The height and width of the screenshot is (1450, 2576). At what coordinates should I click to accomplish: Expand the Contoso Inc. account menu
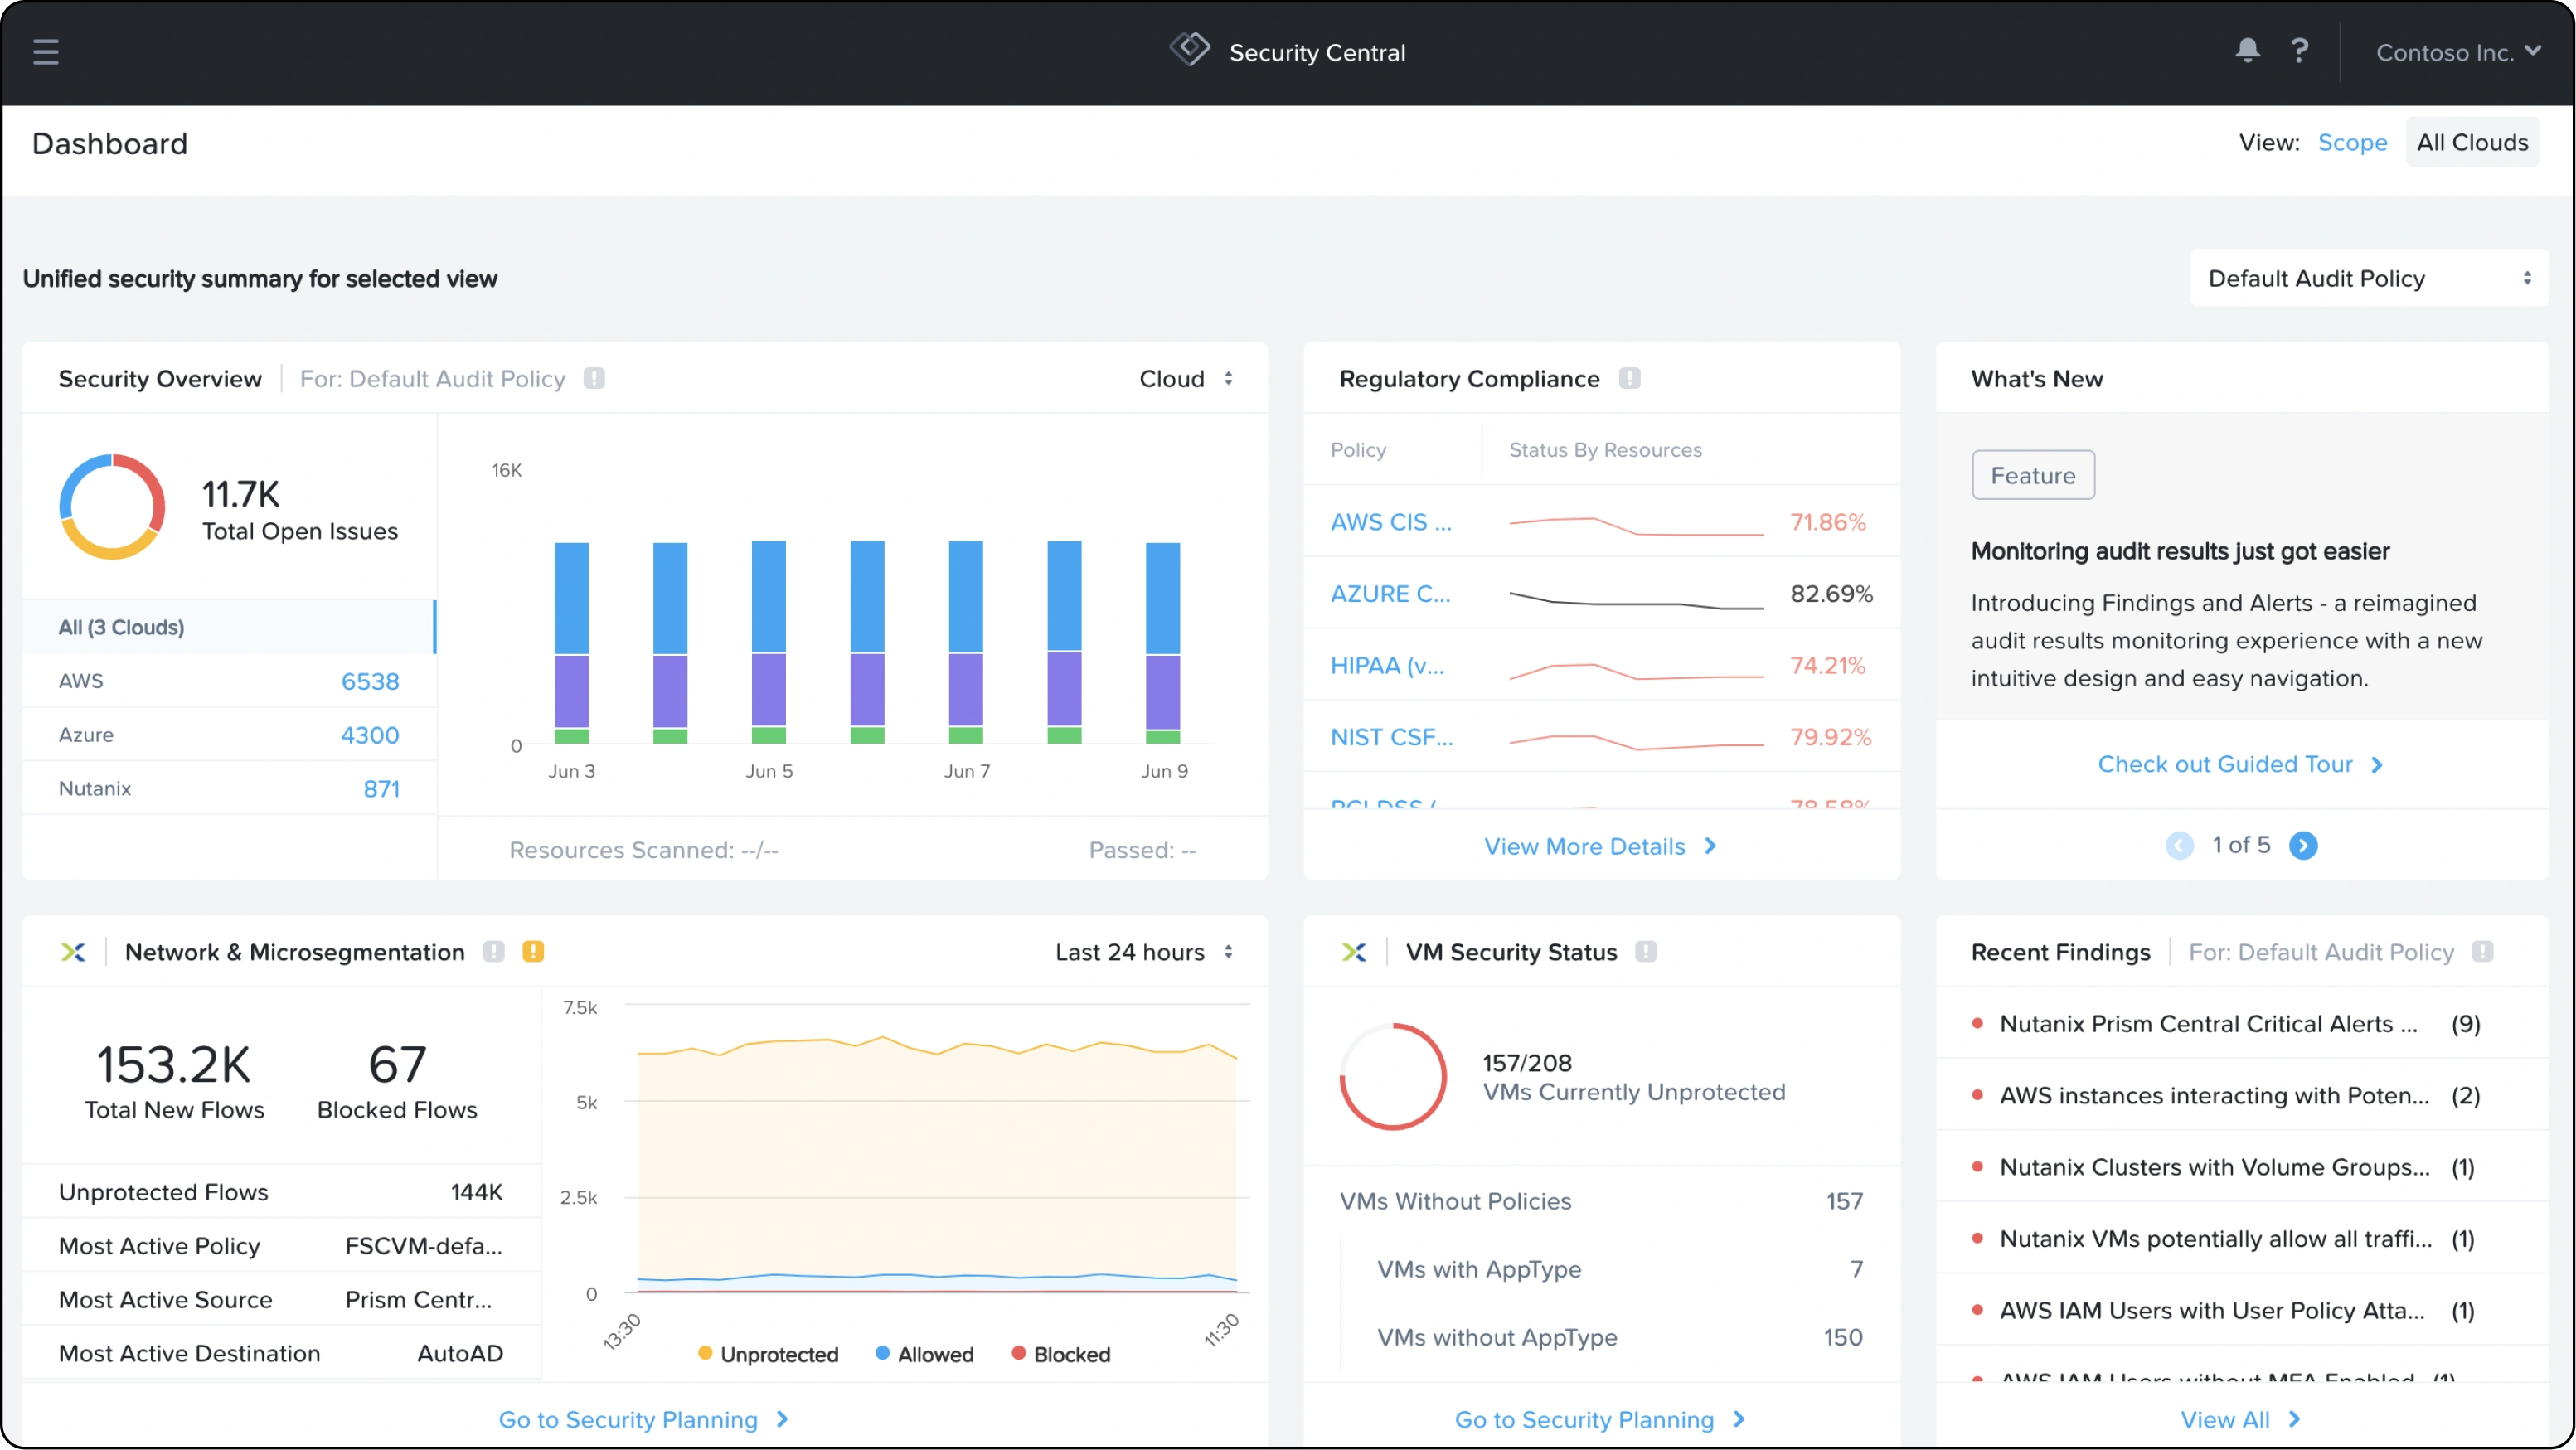pyautogui.click(x=2458, y=52)
